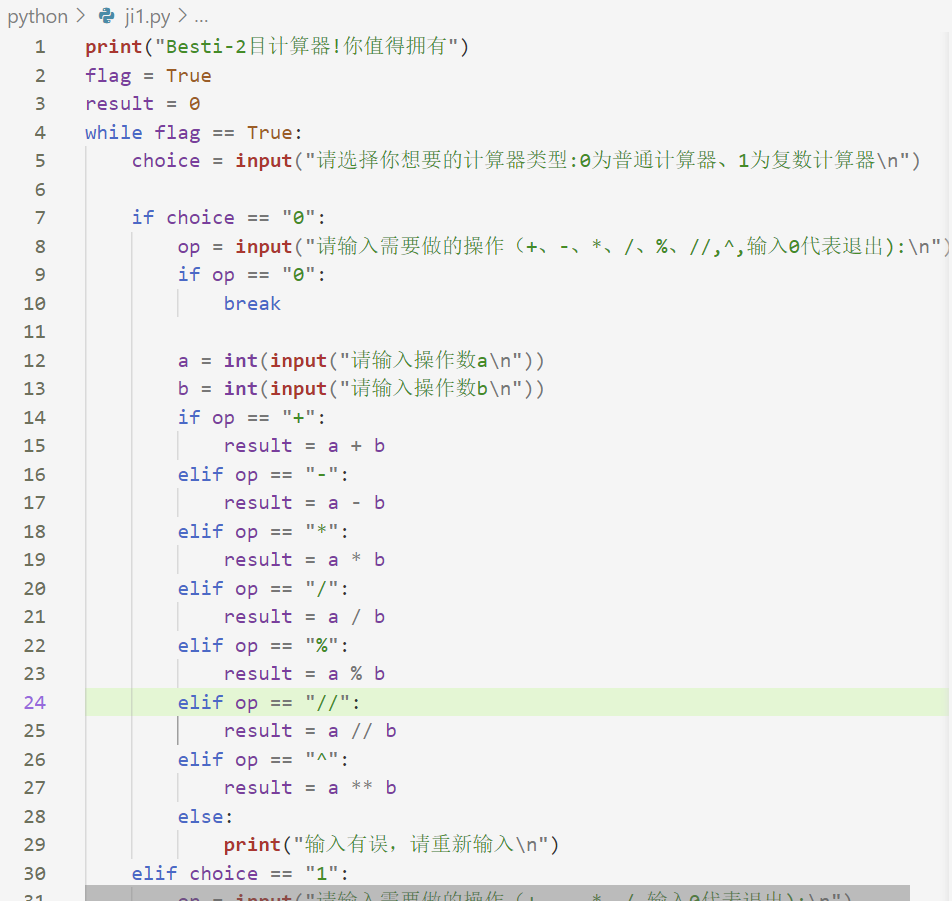Click line number 30 in gutter

(35, 873)
